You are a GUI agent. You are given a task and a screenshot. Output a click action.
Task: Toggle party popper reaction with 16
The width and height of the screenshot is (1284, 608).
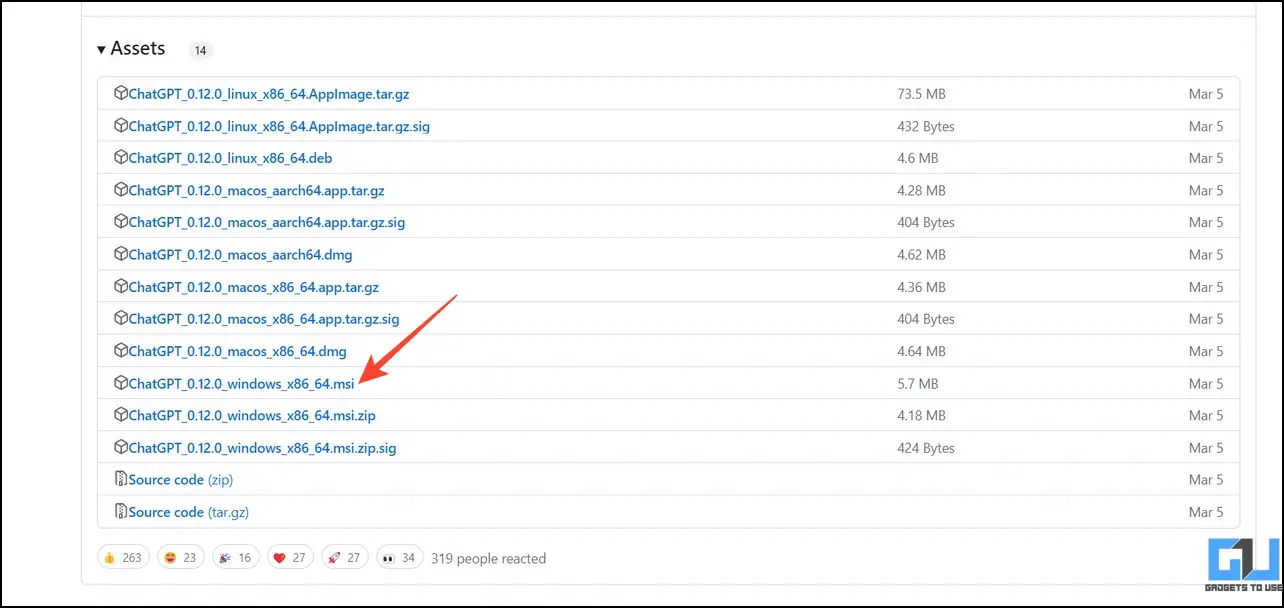coord(235,558)
